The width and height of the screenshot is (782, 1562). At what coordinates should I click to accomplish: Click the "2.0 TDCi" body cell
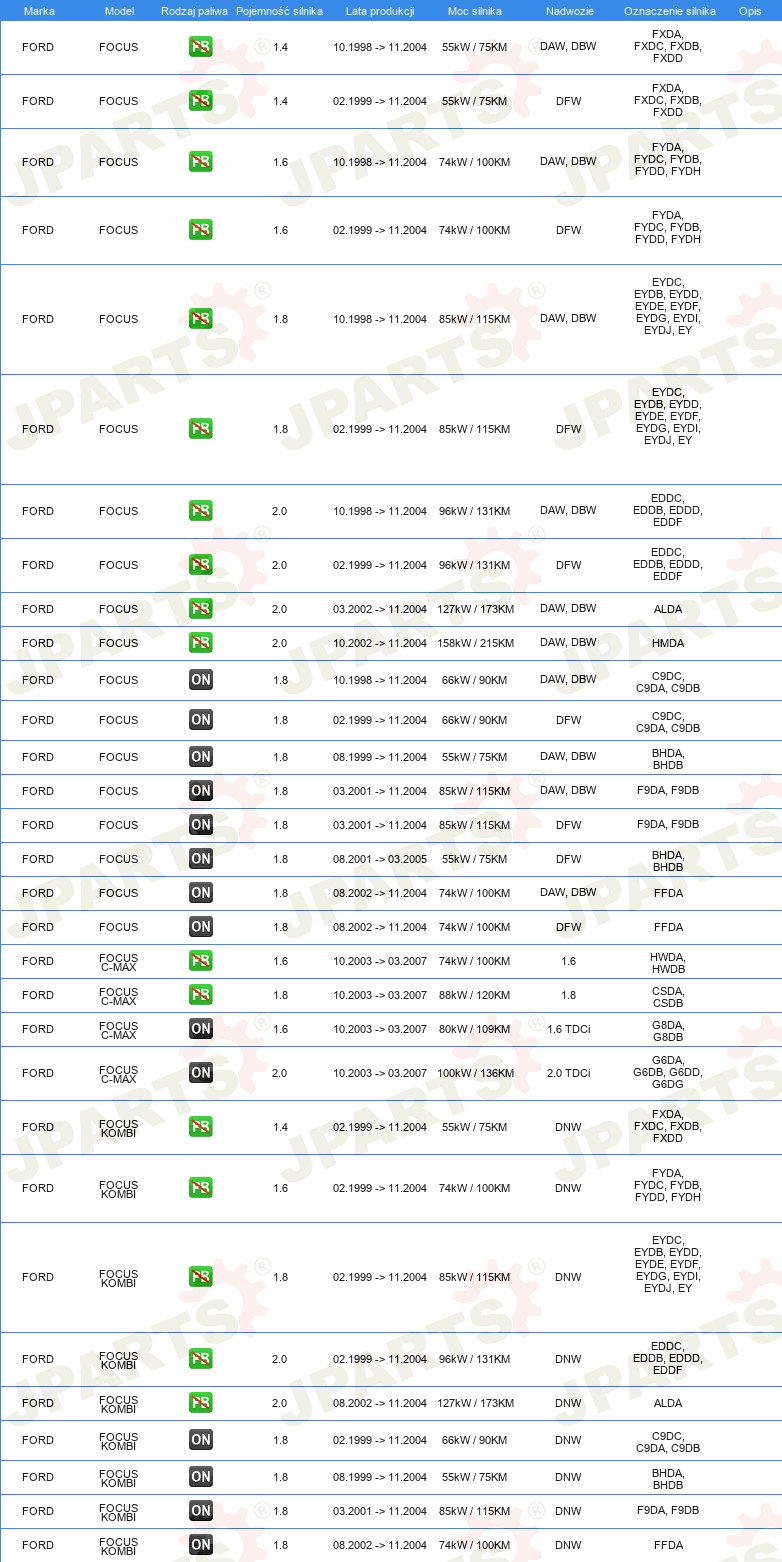tap(569, 1073)
